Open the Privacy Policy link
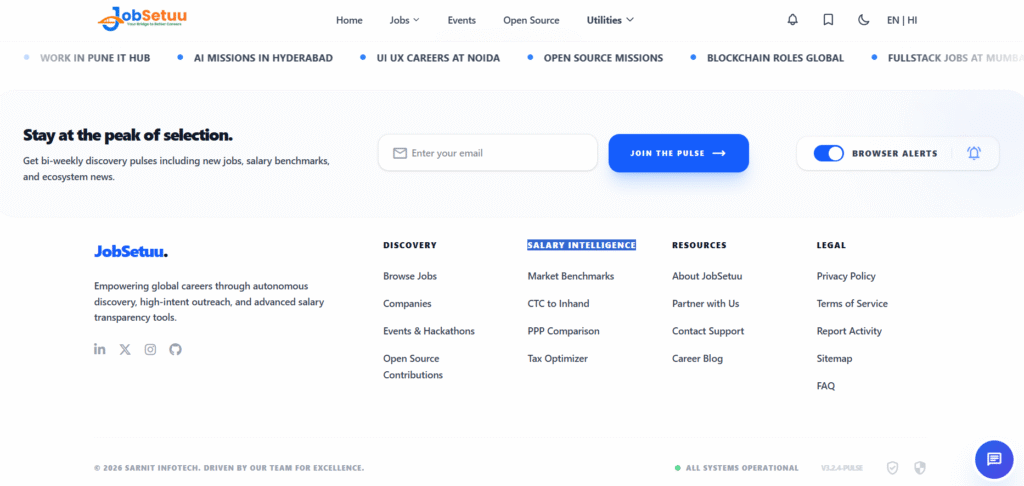The height and width of the screenshot is (486, 1024). pyautogui.click(x=846, y=276)
